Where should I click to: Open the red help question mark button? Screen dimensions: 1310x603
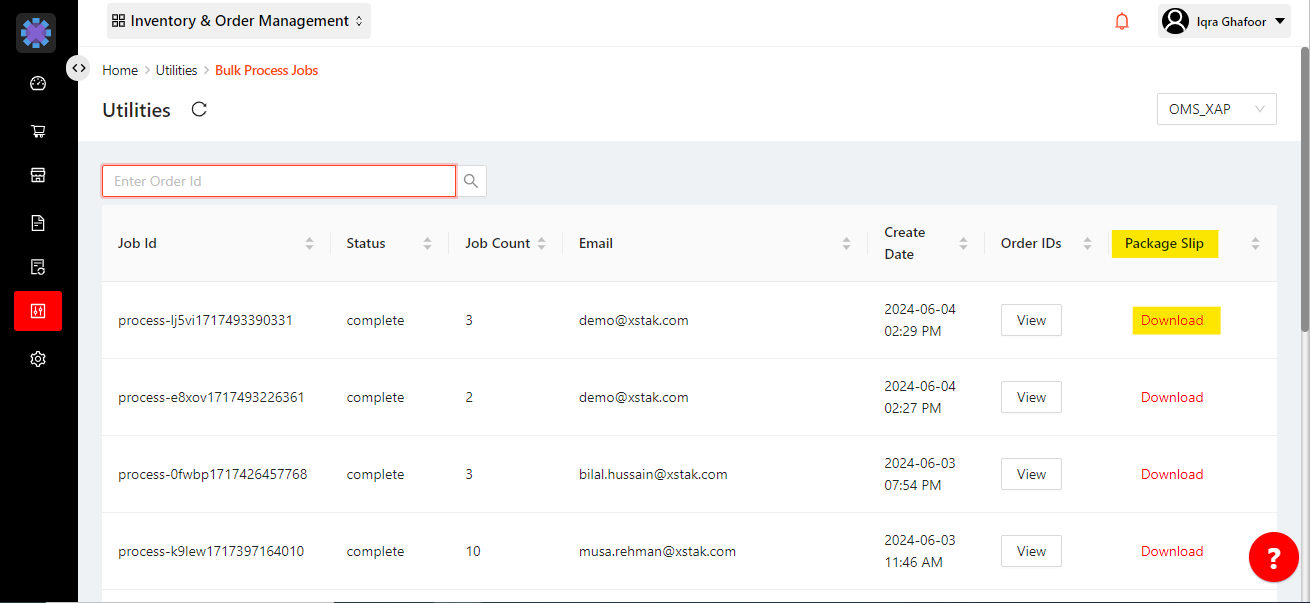(x=1273, y=556)
